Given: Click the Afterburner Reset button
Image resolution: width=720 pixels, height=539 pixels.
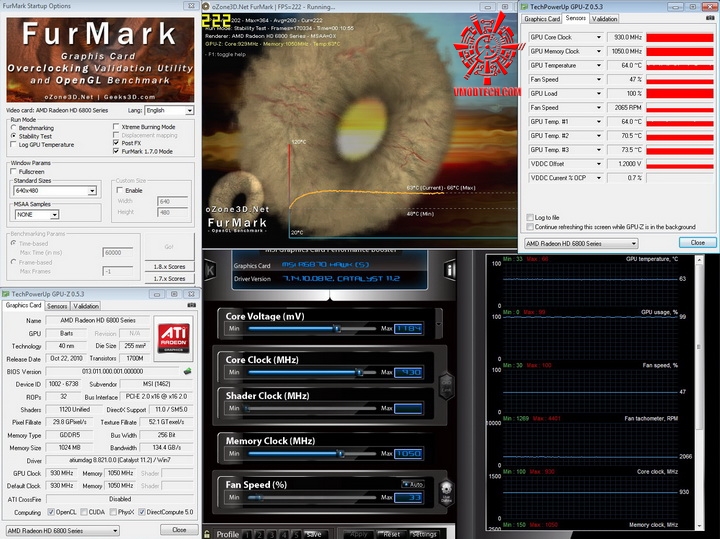Looking at the screenshot, I should (x=392, y=534).
